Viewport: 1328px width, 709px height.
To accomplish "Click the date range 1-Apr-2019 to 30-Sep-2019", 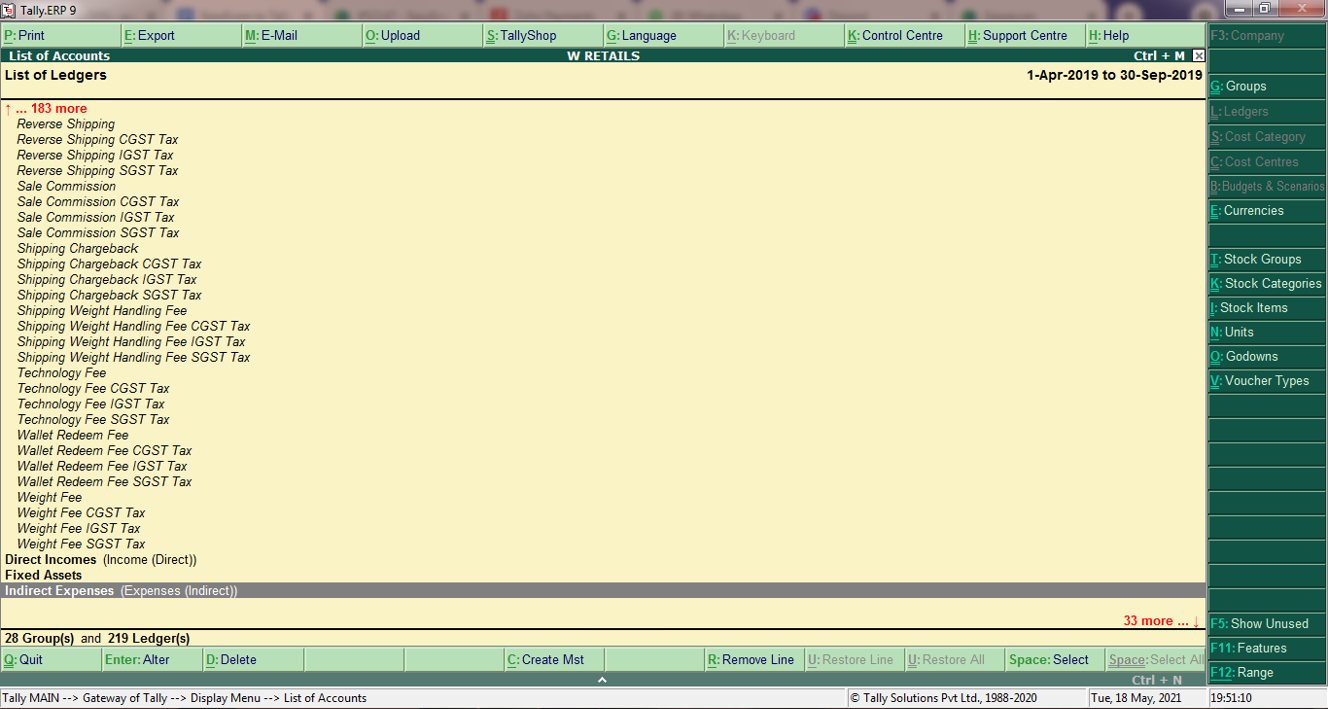I will tap(1114, 75).
